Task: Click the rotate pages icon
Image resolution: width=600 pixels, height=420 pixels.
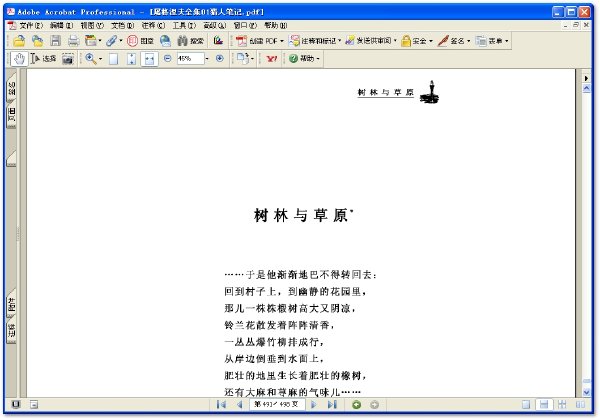Action: [242, 59]
